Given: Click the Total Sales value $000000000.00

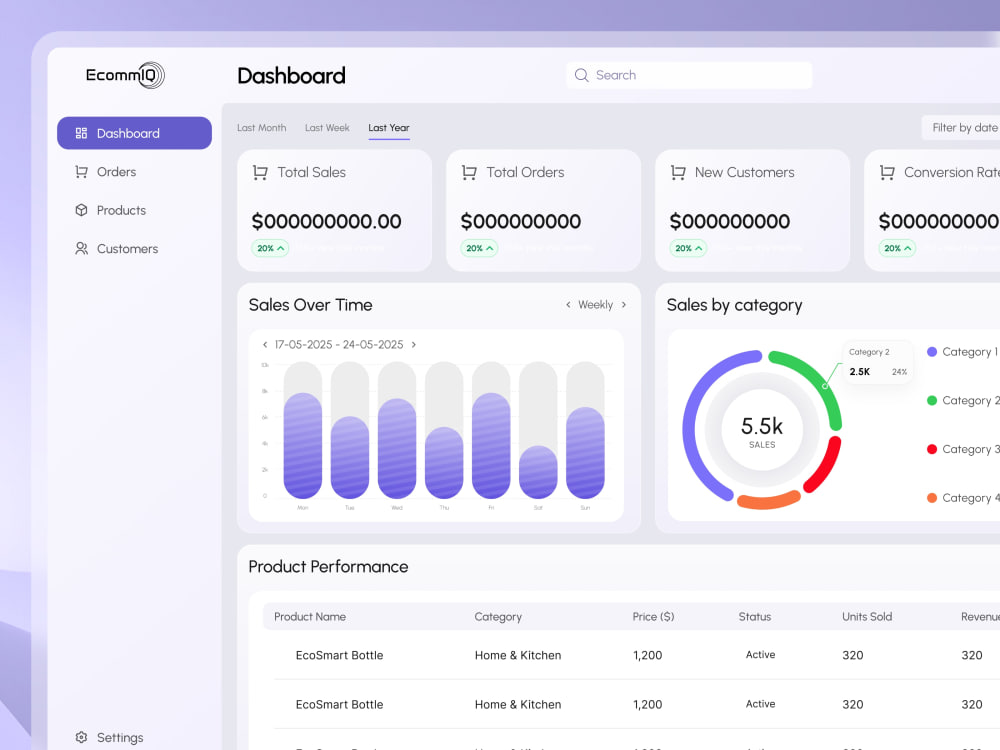Looking at the screenshot, I should click(x=327, y=221).
